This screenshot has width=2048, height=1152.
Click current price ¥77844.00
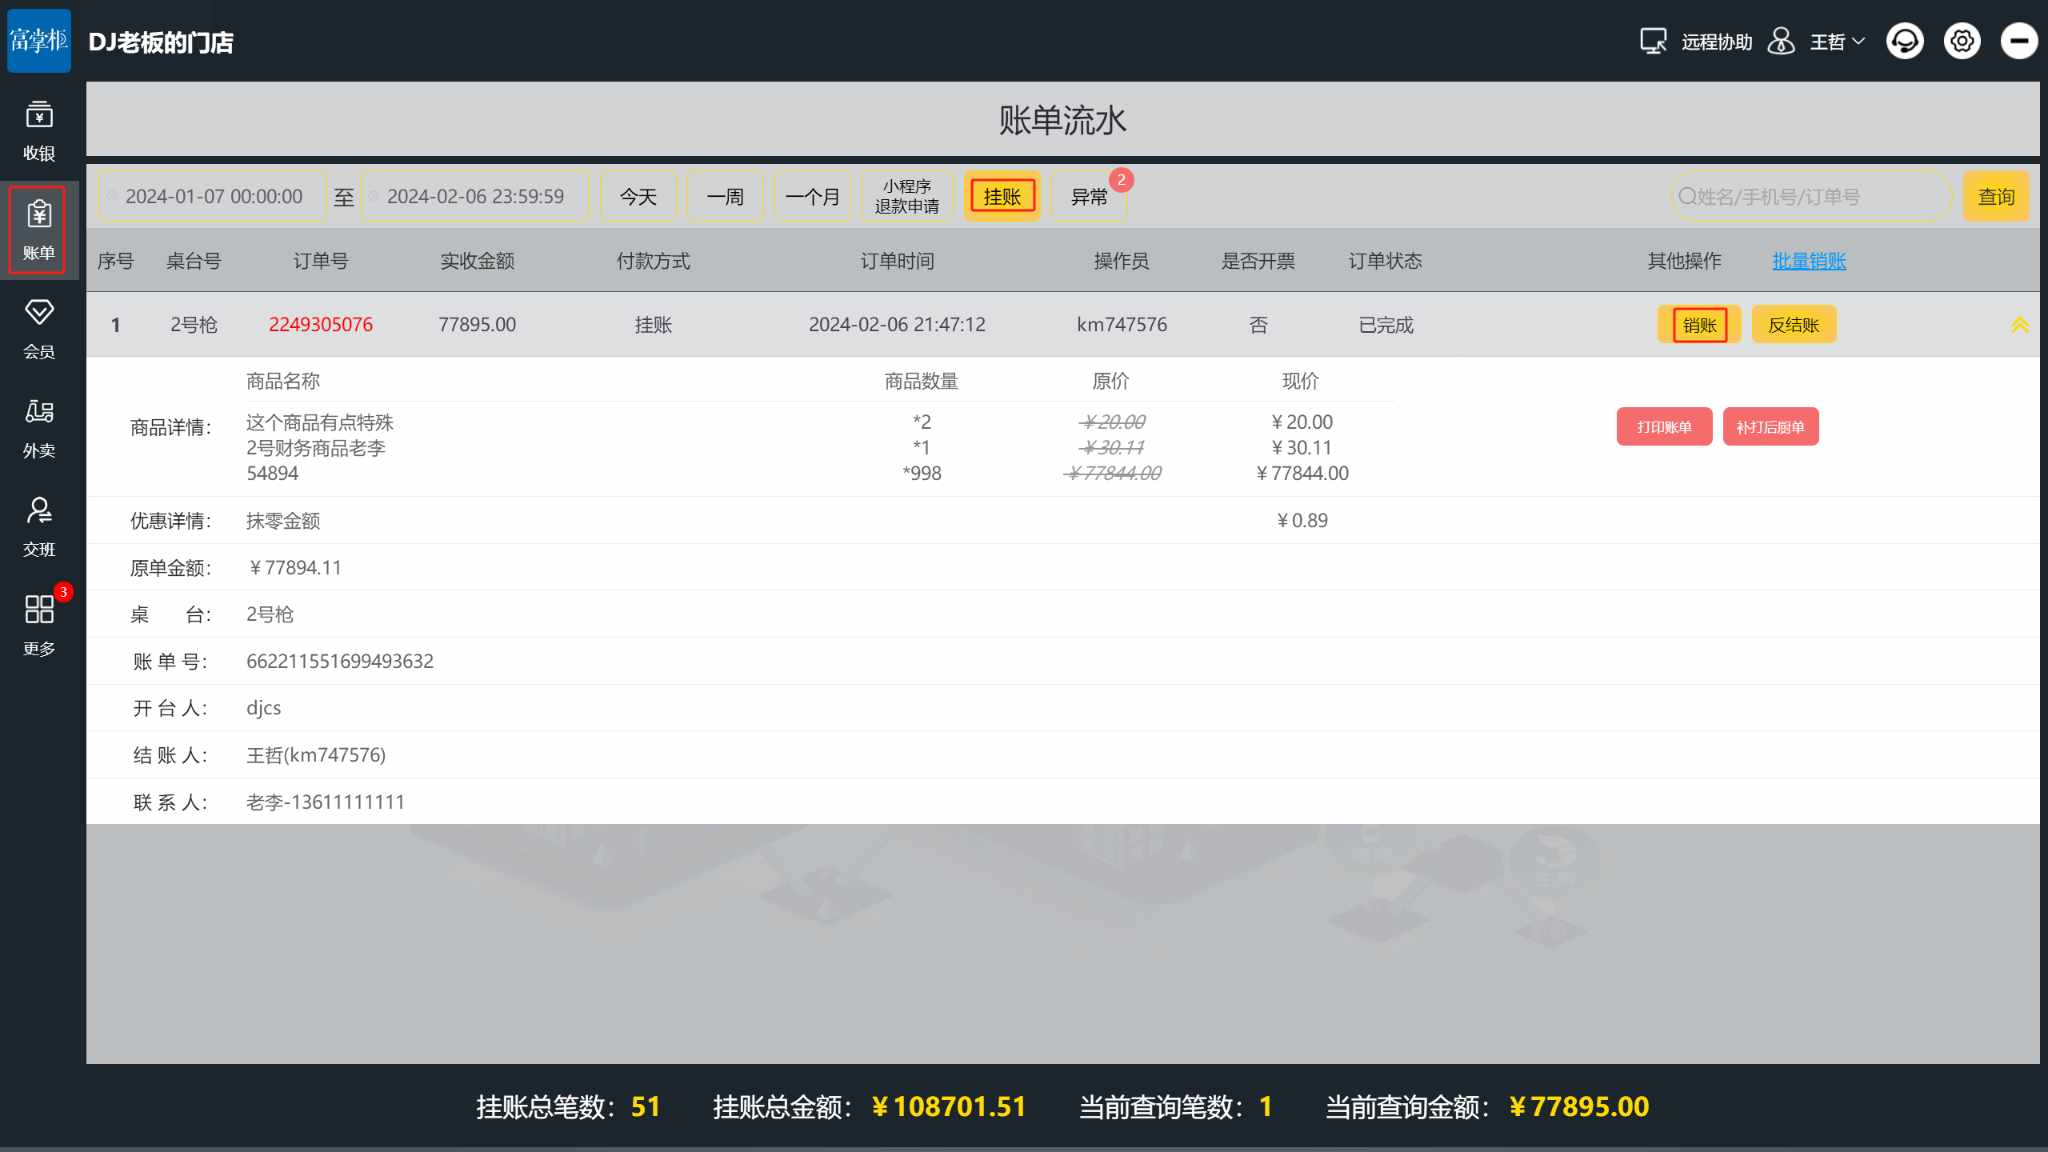point(1302,473)
